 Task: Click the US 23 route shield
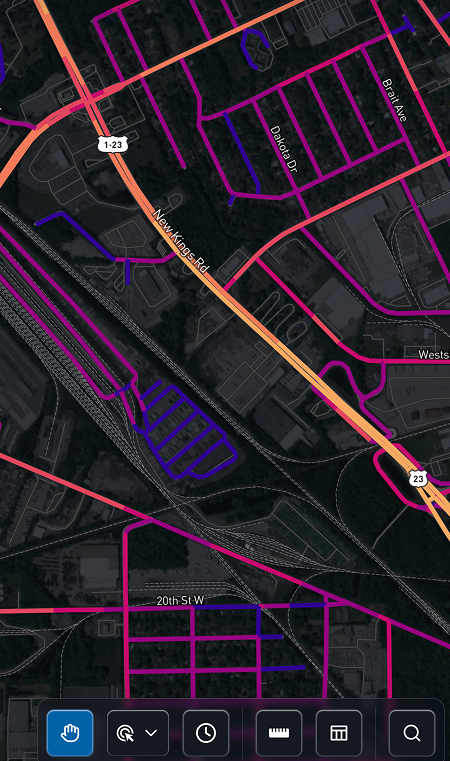[418, 479]
